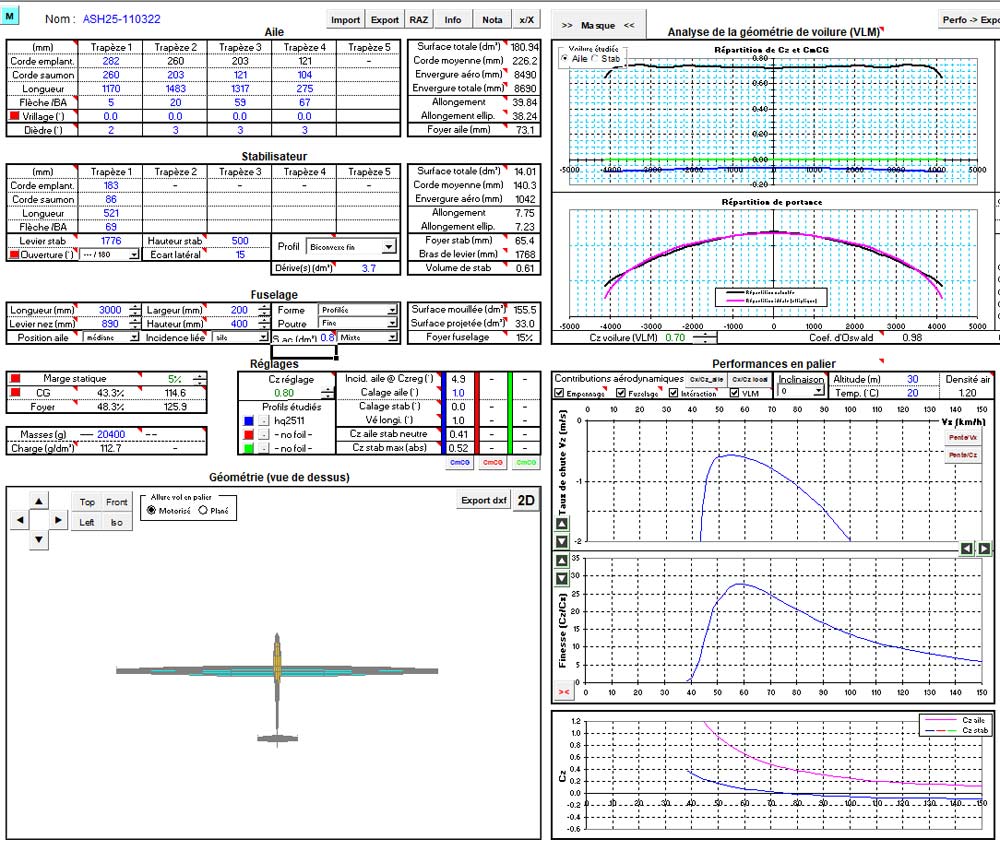Click red square beside Ouverture label

pos(14,255)
